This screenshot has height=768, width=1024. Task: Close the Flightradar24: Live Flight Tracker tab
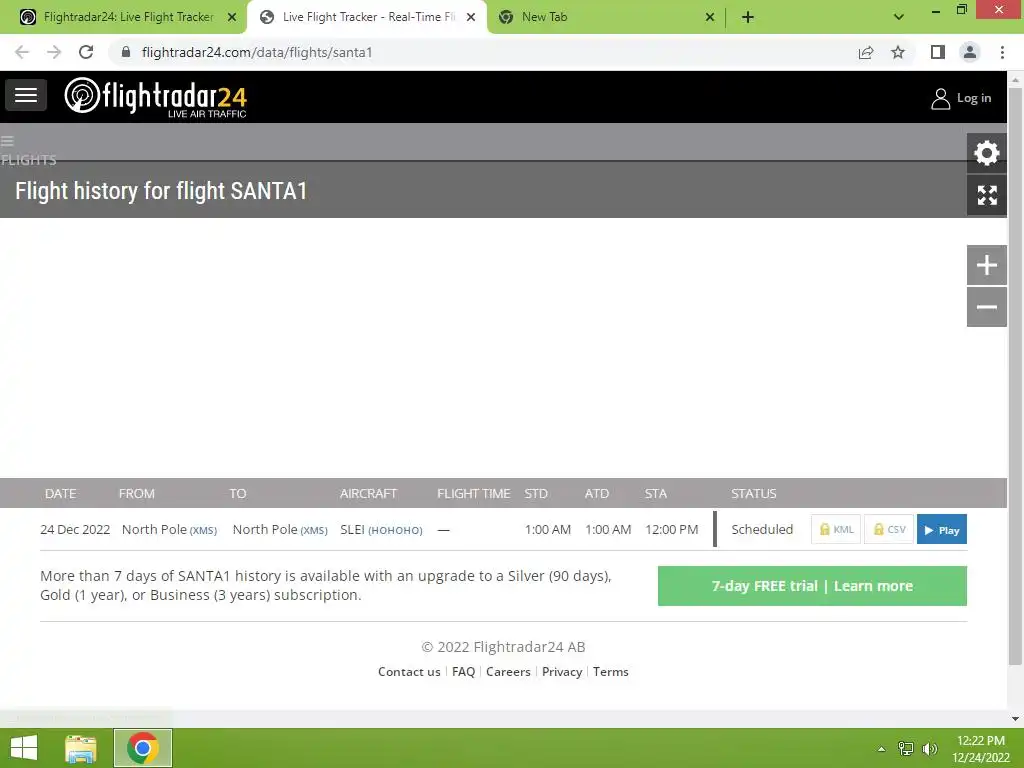tap(231, 17)
